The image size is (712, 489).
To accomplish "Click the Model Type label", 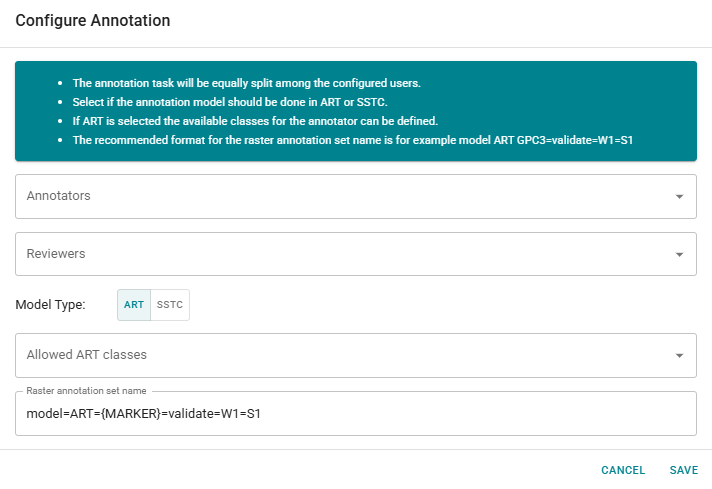I will [x=50, y=305].
